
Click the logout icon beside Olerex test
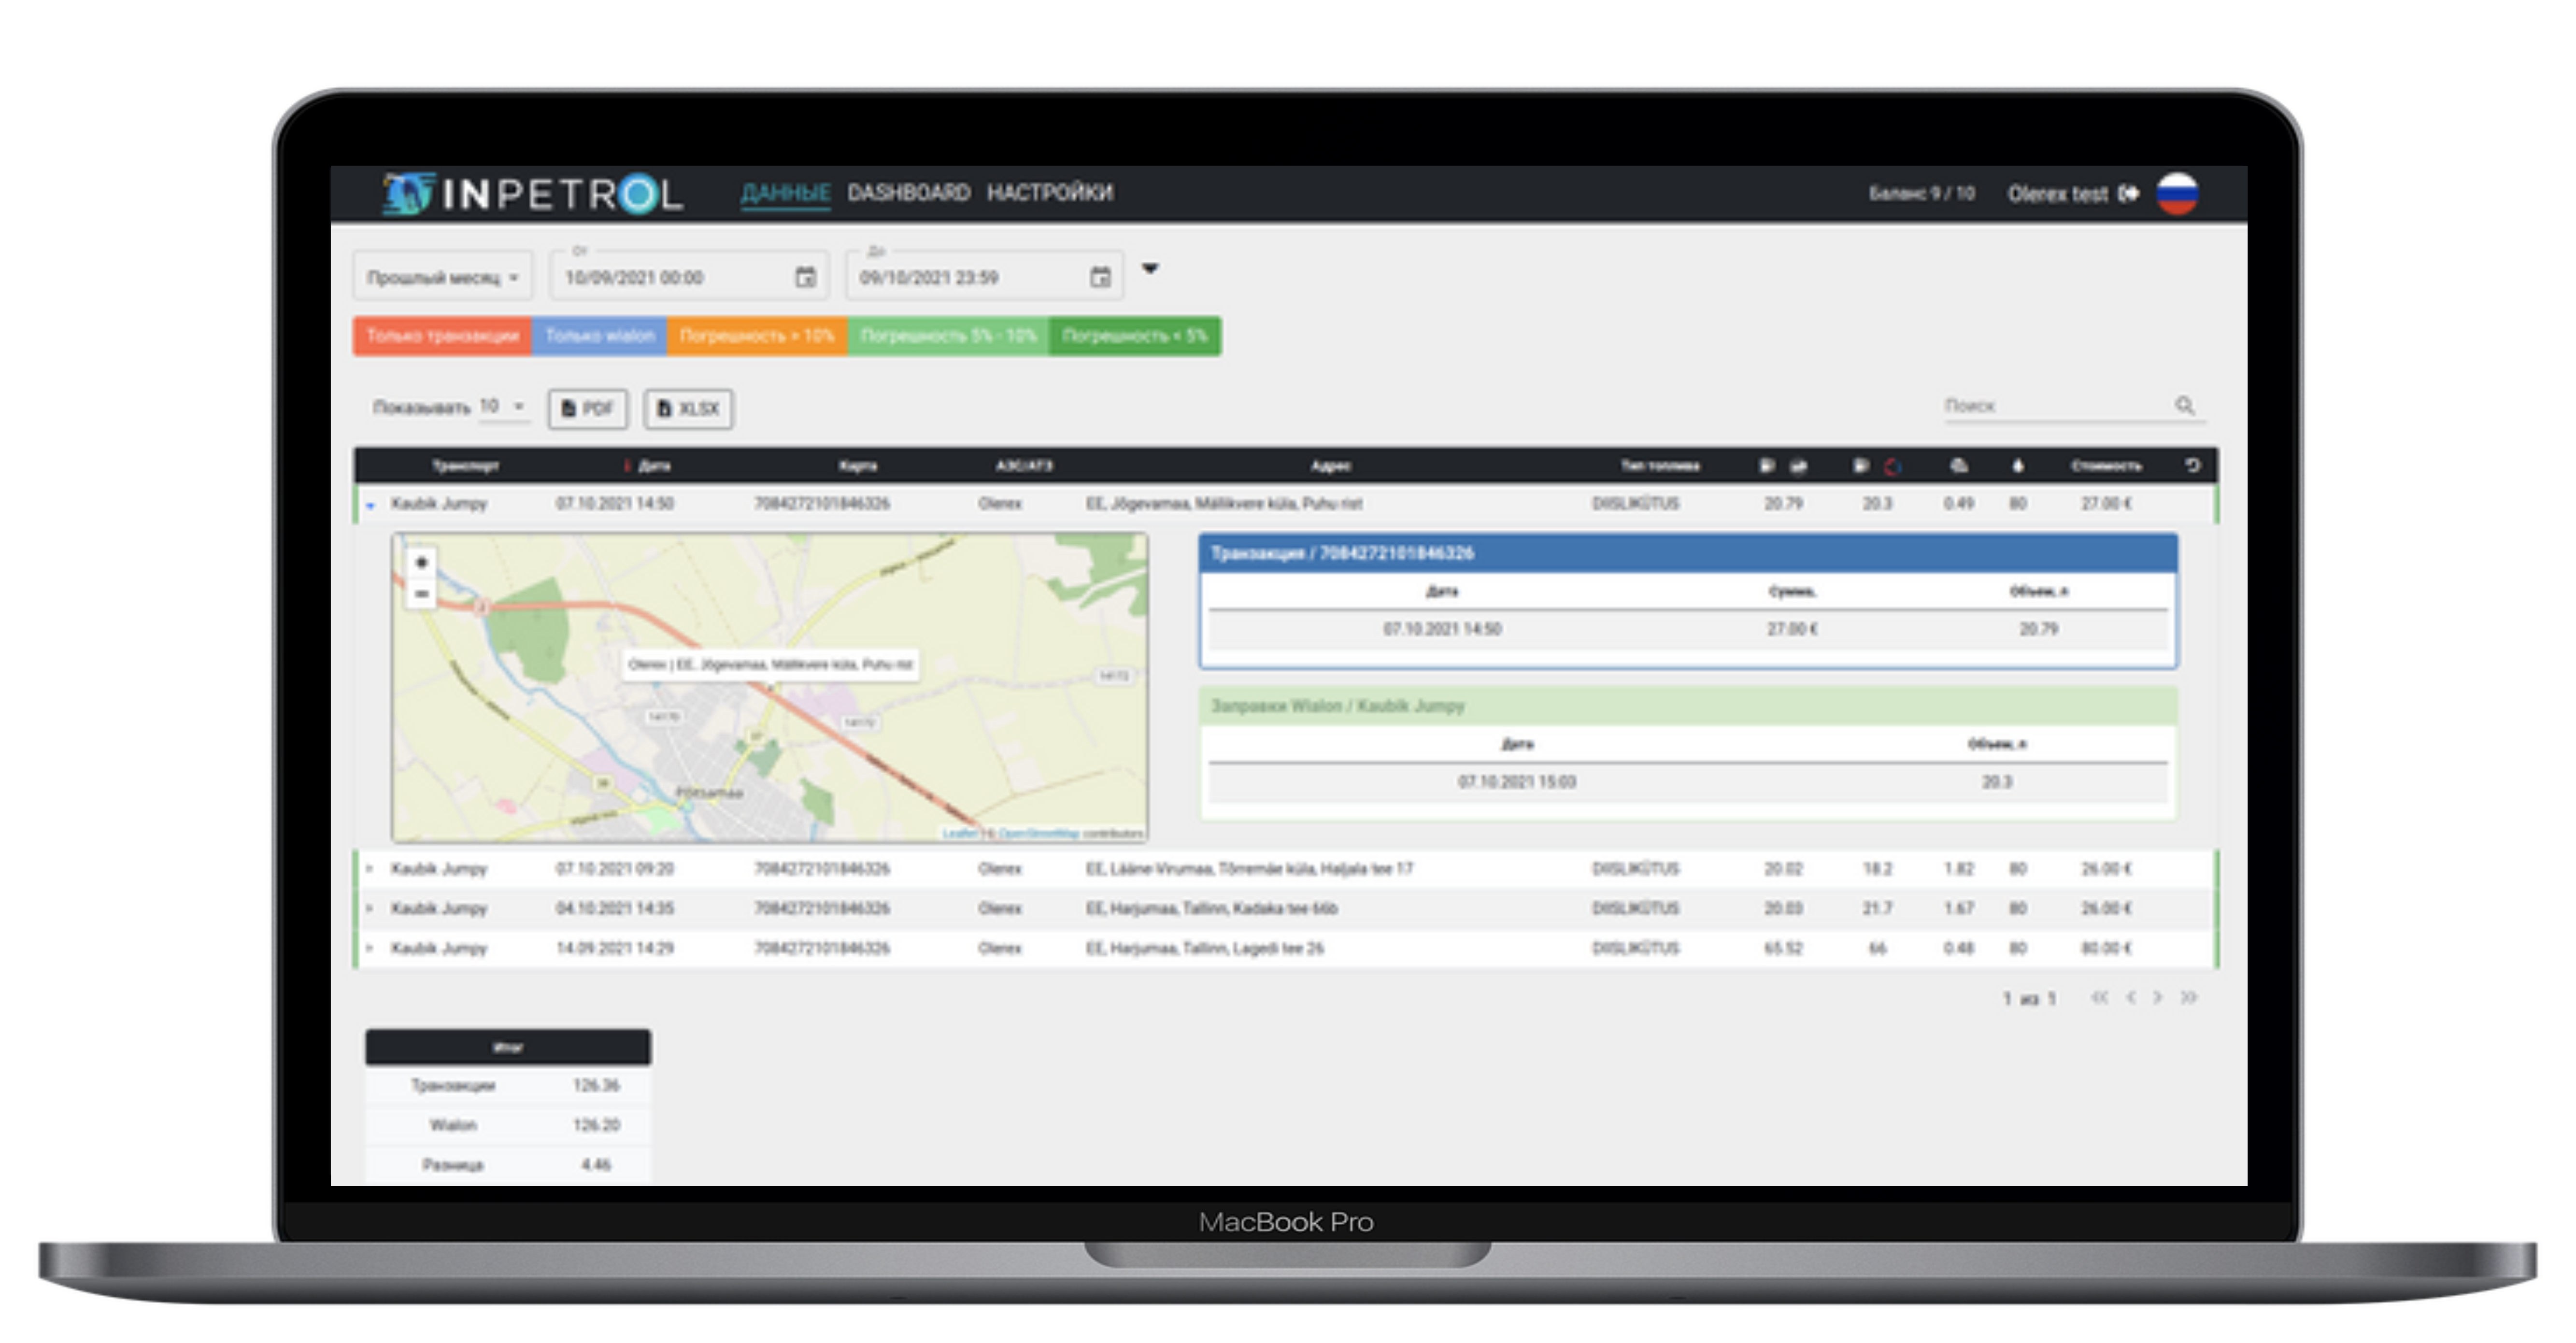click(2128, 193)
